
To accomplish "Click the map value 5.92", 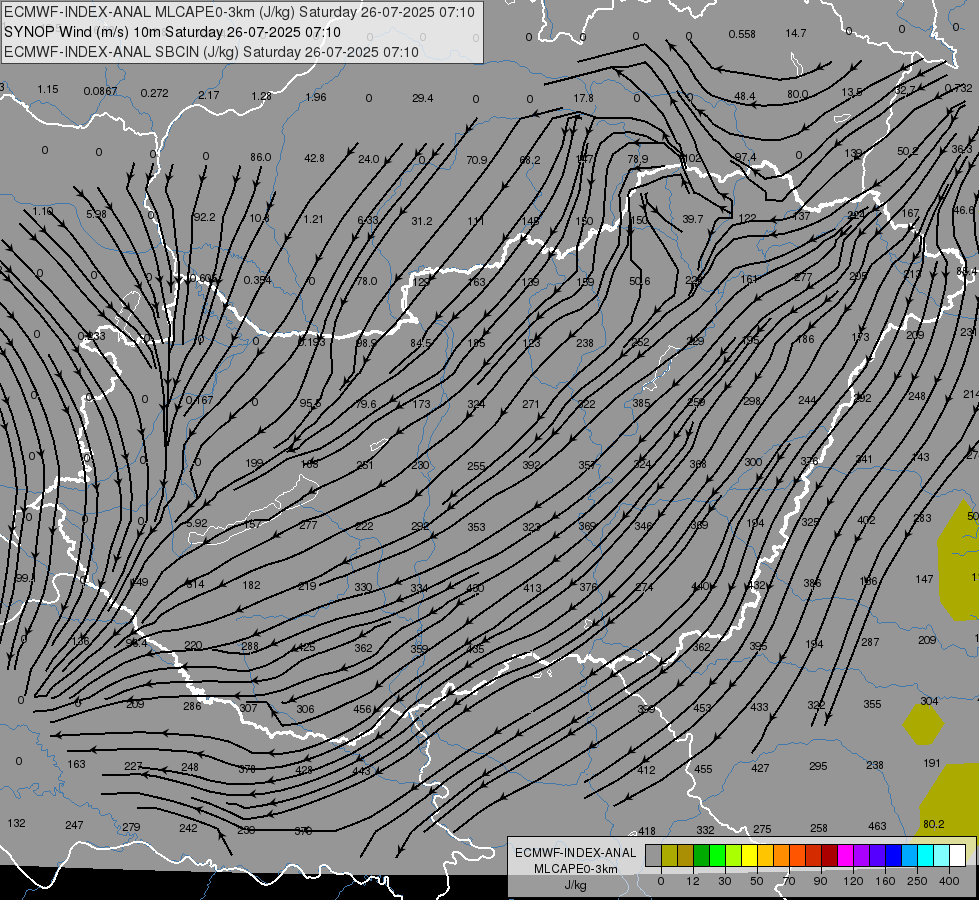I will point(197,523).
